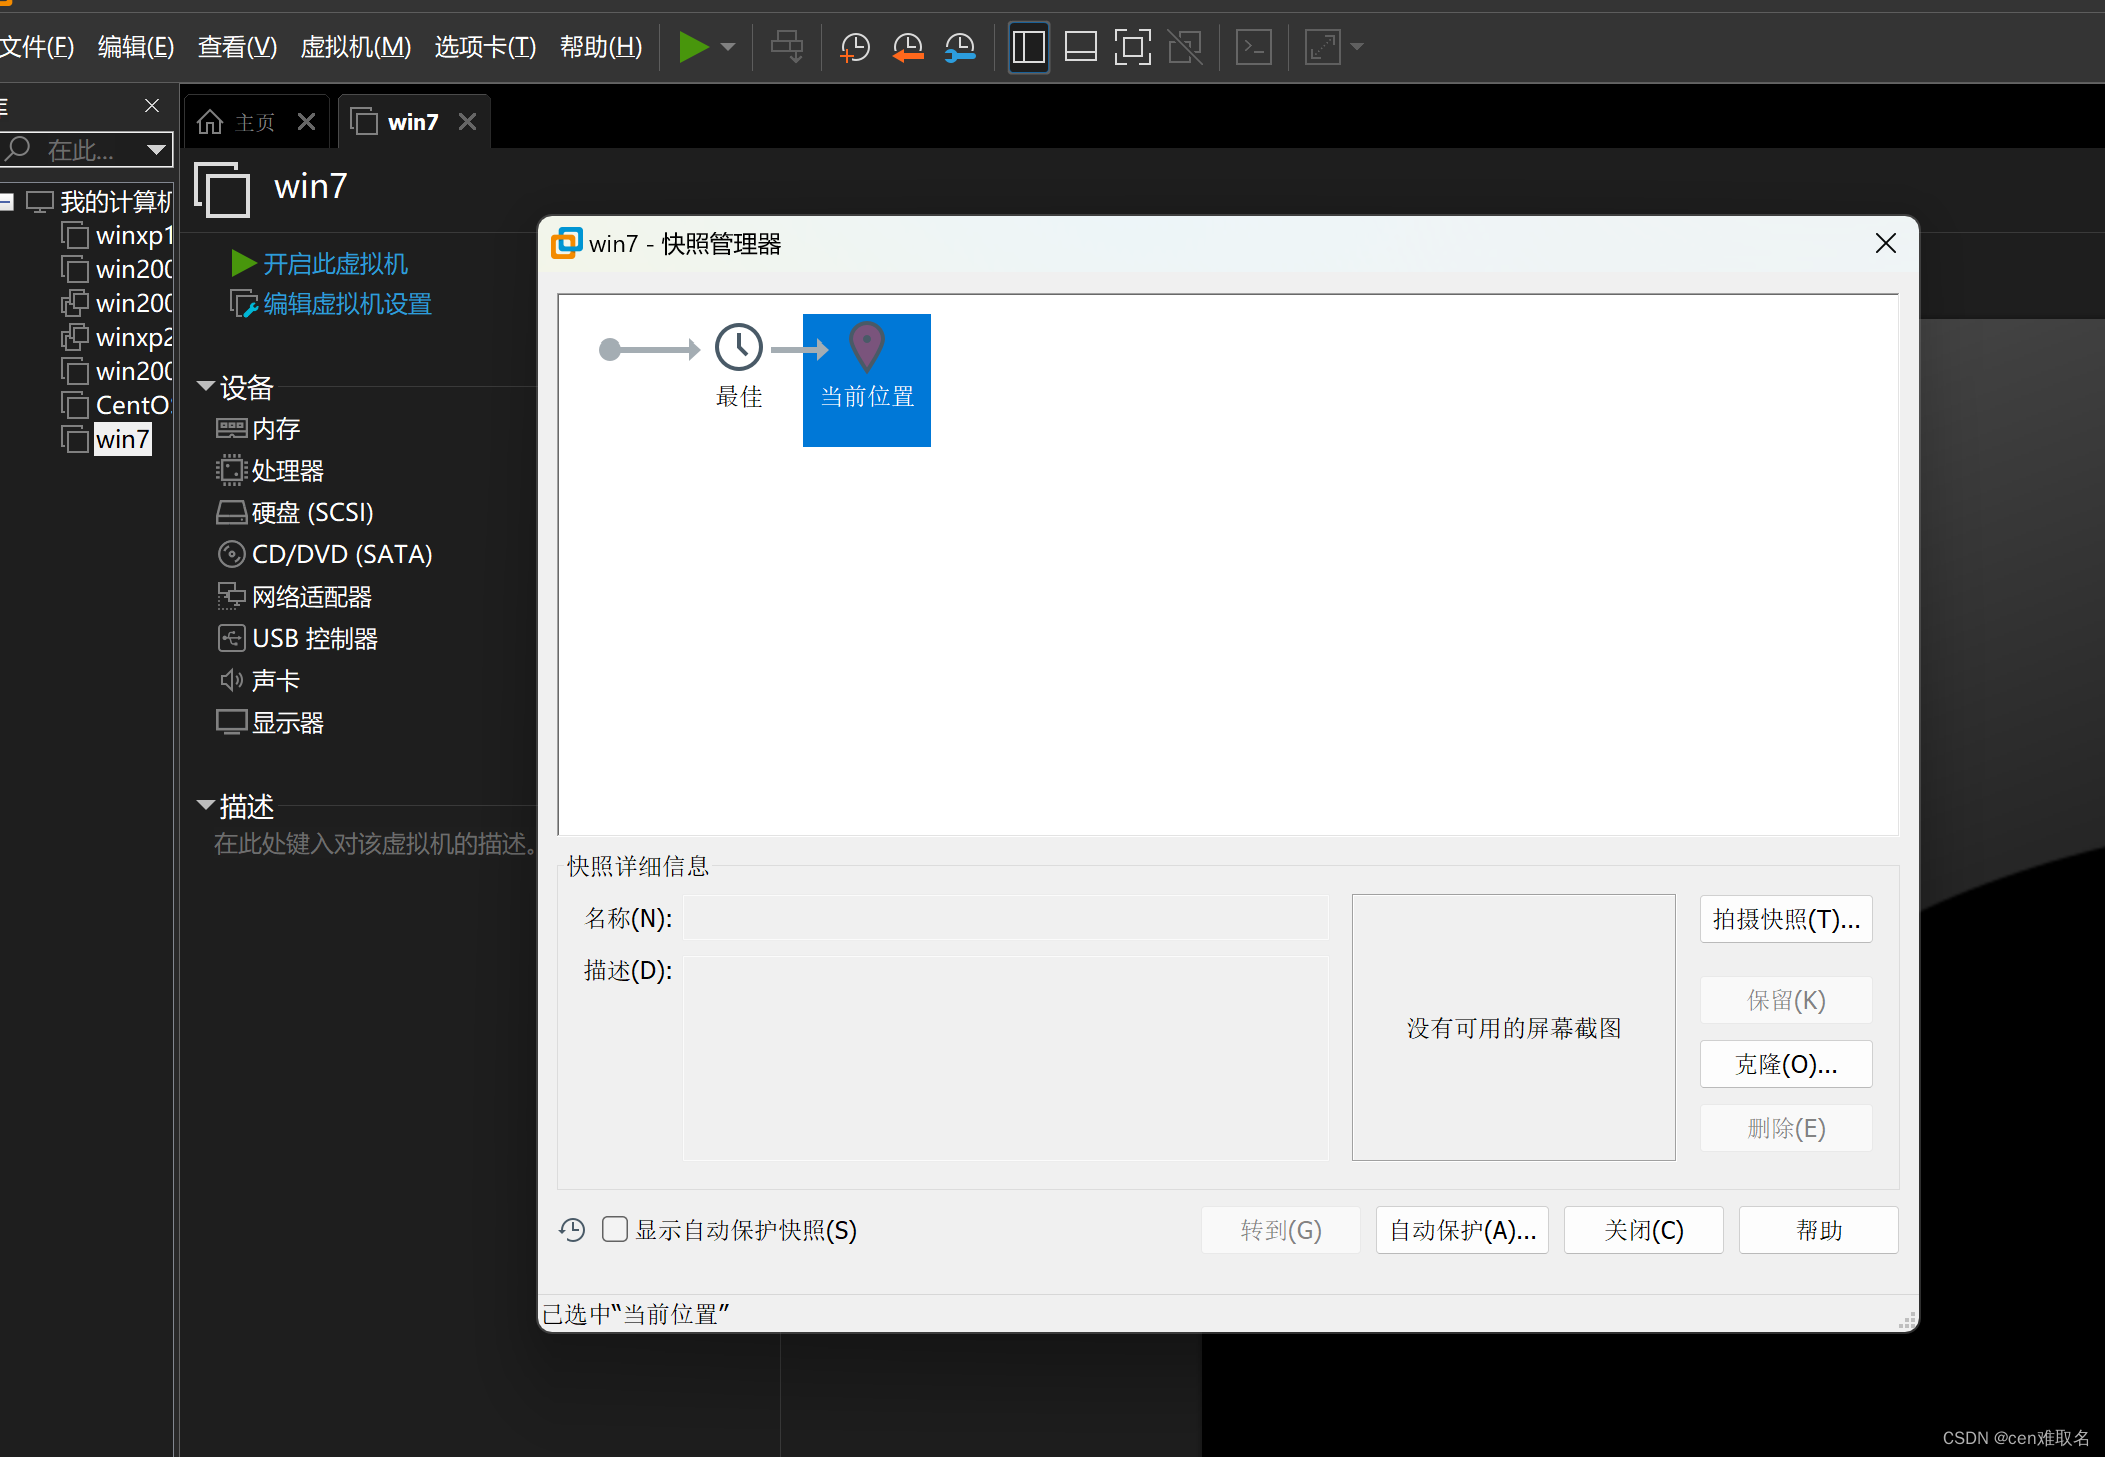Open the snapshot manager toolbar icon
2105x1457 pixels.
tap(960, 47)
